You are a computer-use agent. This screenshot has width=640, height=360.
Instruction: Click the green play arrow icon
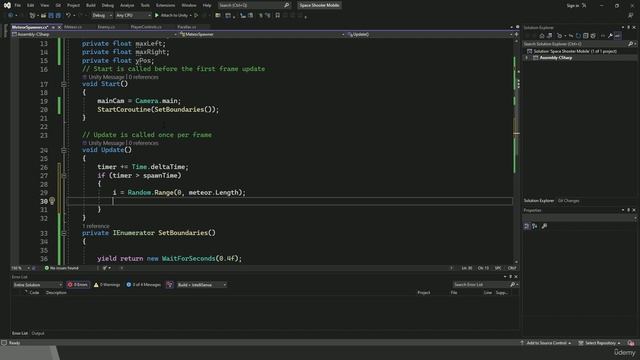coord(157,16)
